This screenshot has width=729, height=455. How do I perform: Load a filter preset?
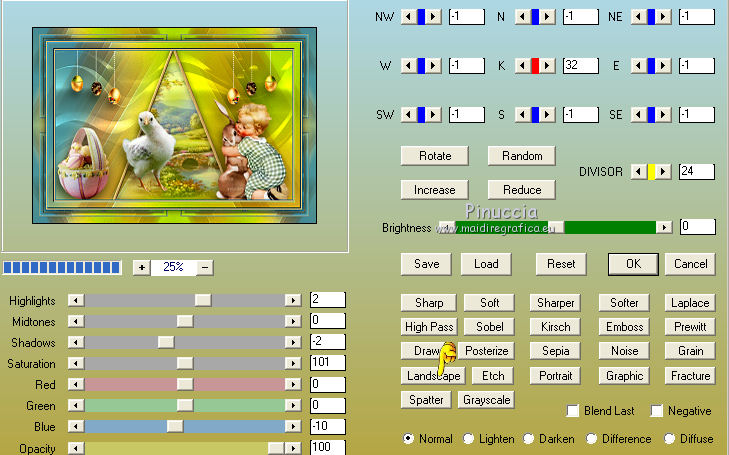[486, 264]
